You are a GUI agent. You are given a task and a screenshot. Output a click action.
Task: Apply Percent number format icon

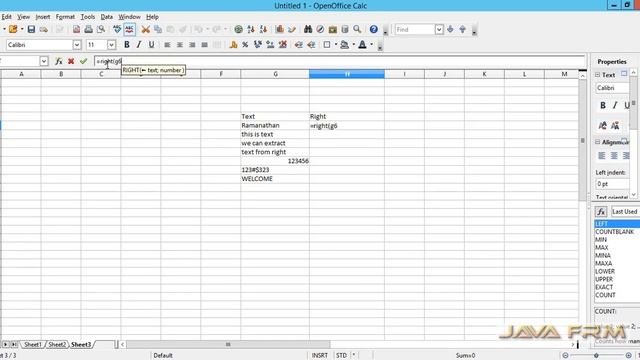tap(245, 45)
